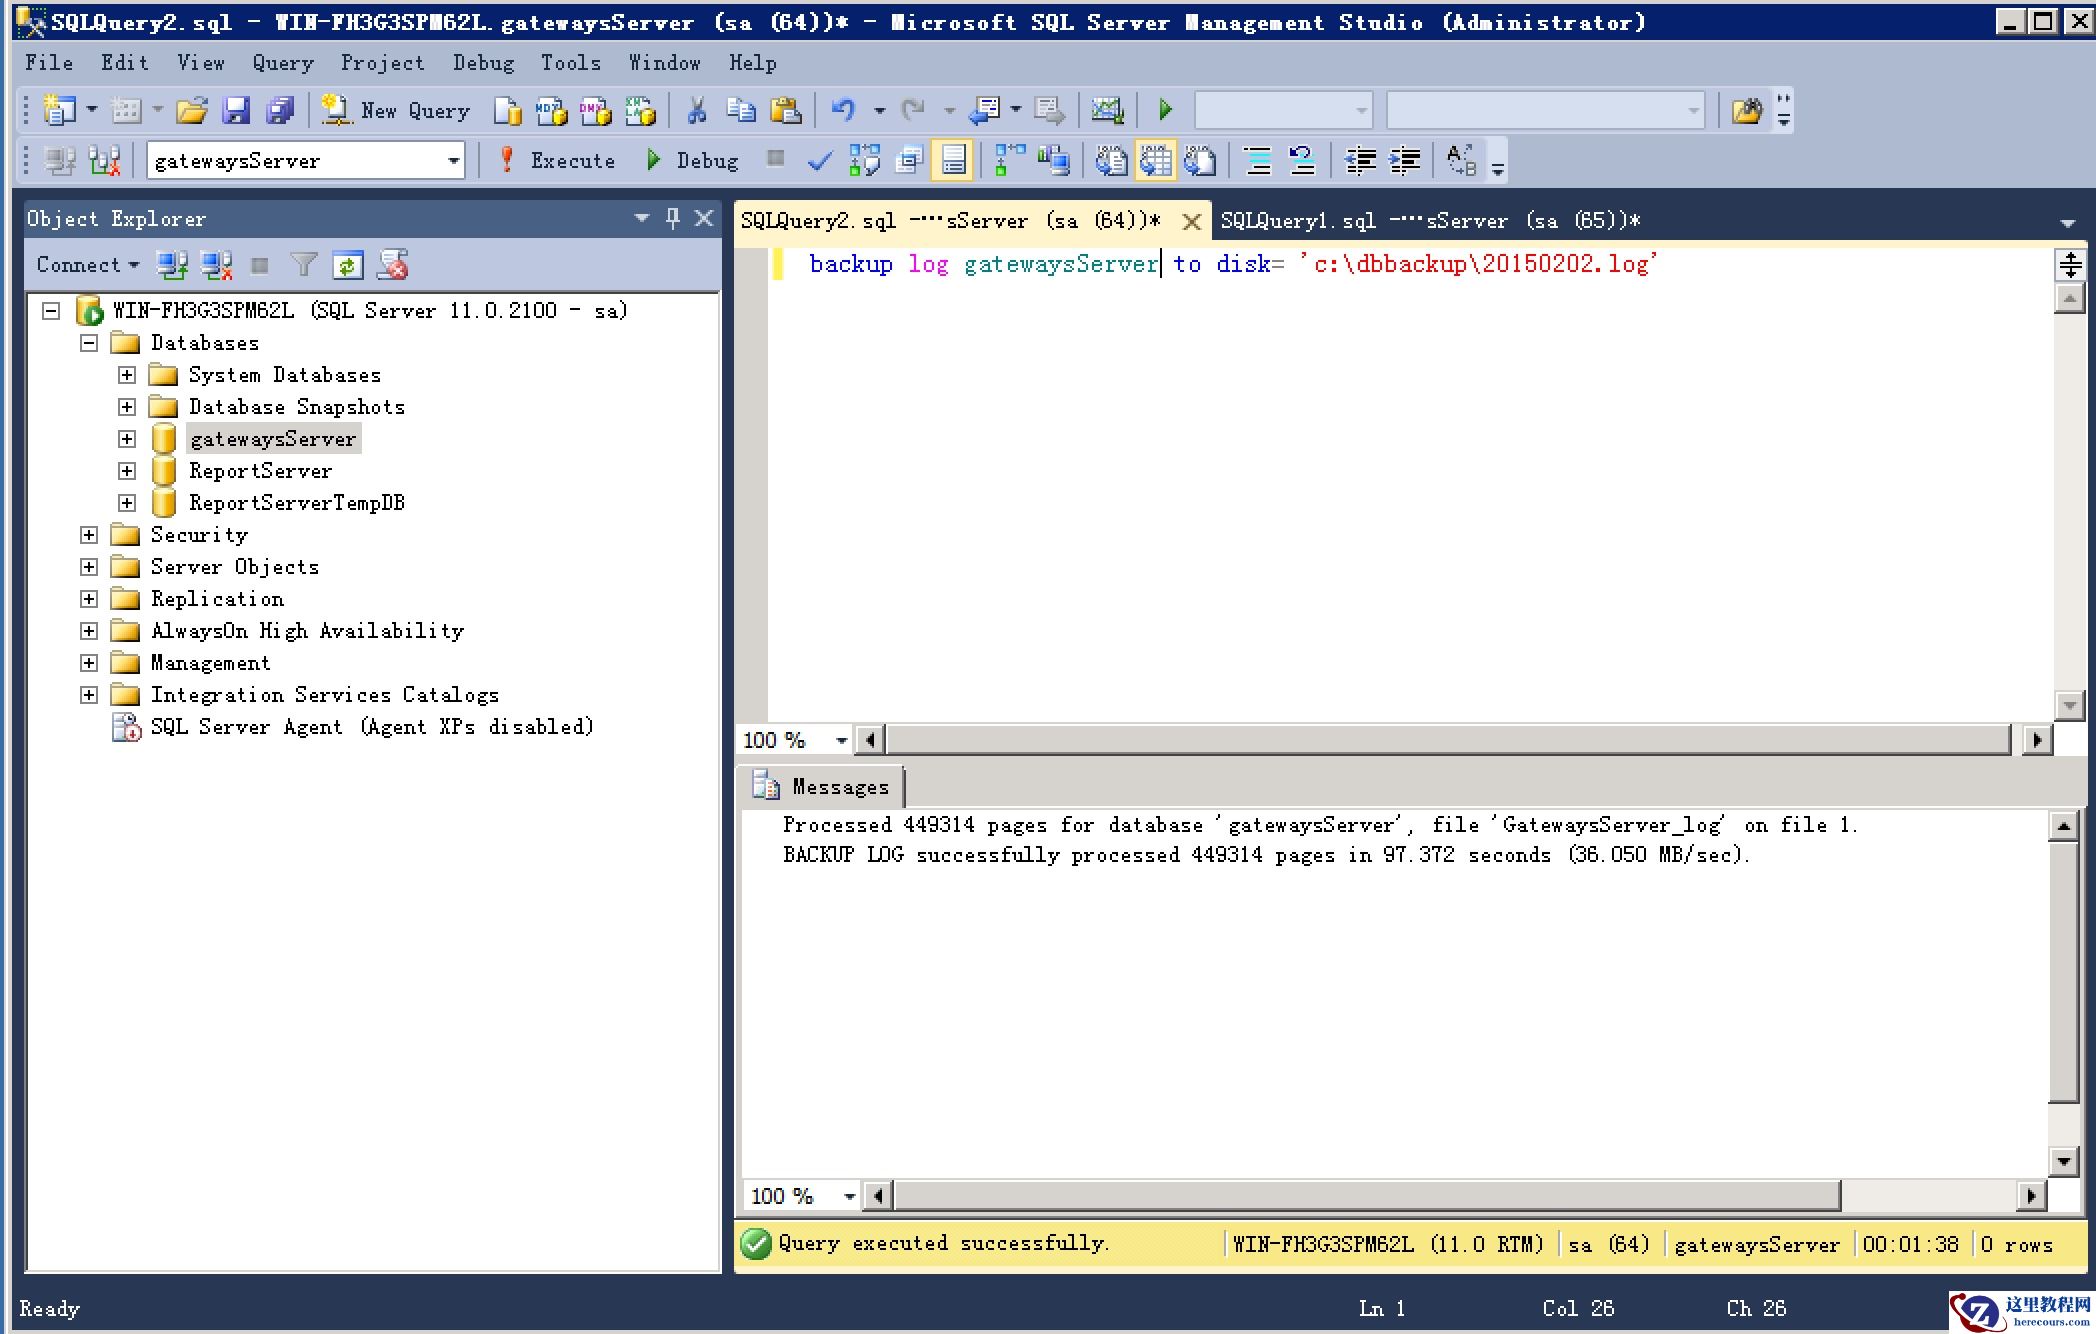Refresh the Object Explorer
Image resolution: width=2096 pixels, height=1334 pixels.
click(x=348, y=265)
